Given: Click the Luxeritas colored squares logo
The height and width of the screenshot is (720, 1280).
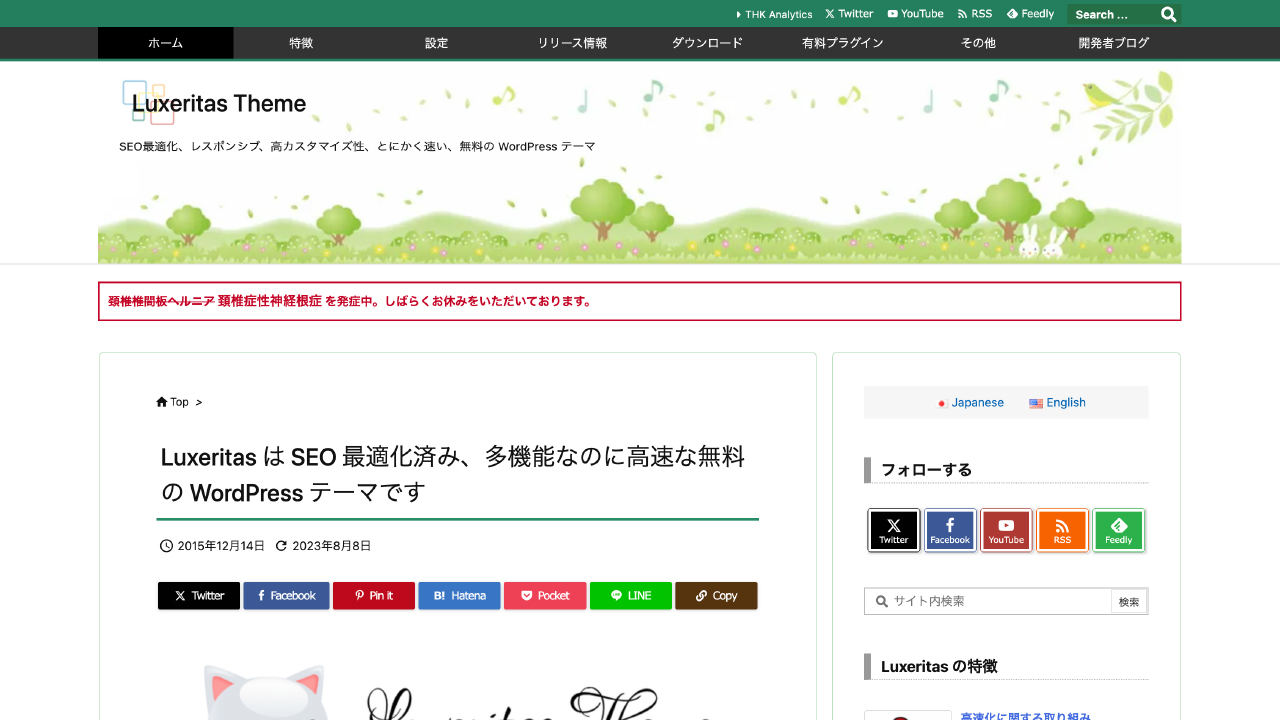Looking at the screenshot, I should click(148, 102).
